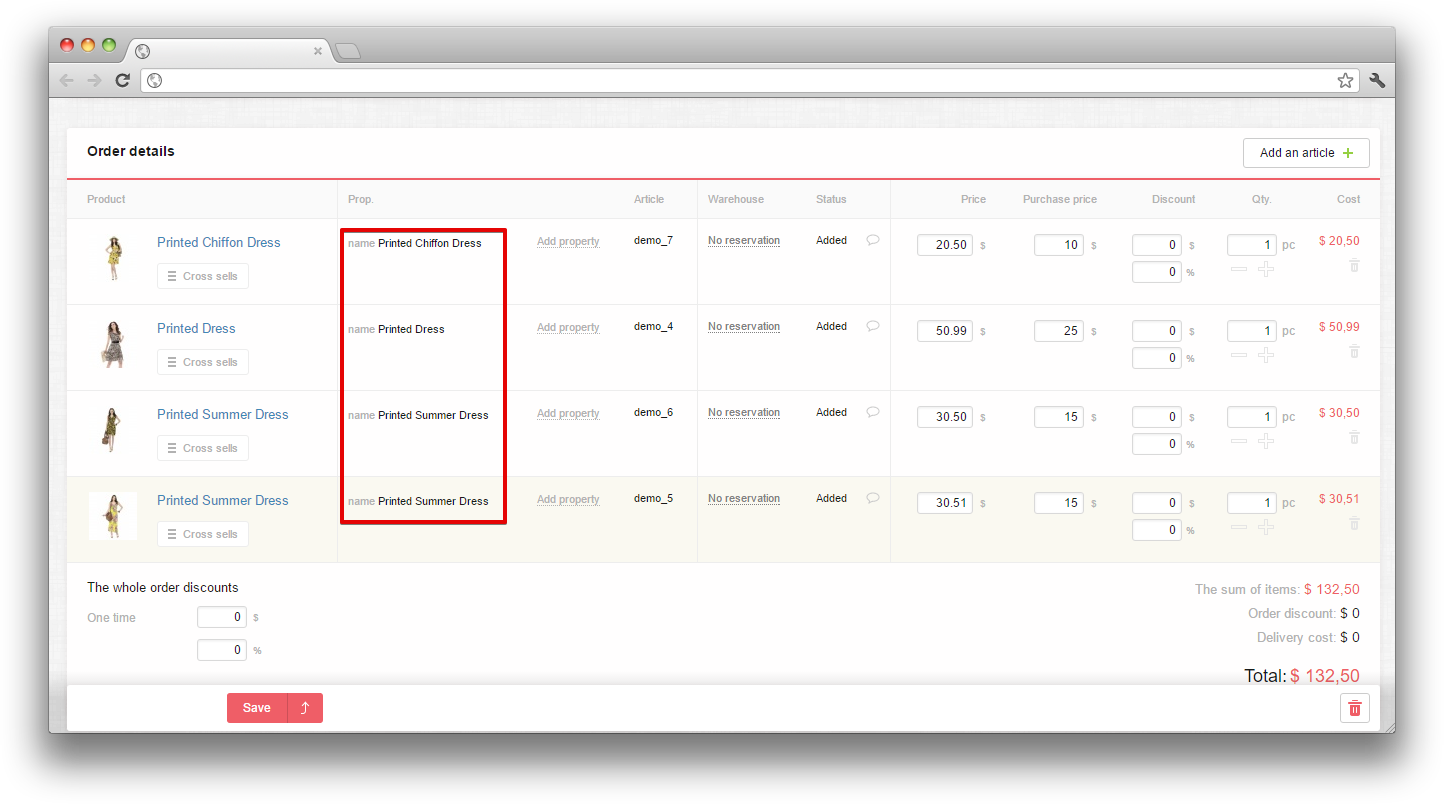Click One time percent discount field

pos(222,650)
